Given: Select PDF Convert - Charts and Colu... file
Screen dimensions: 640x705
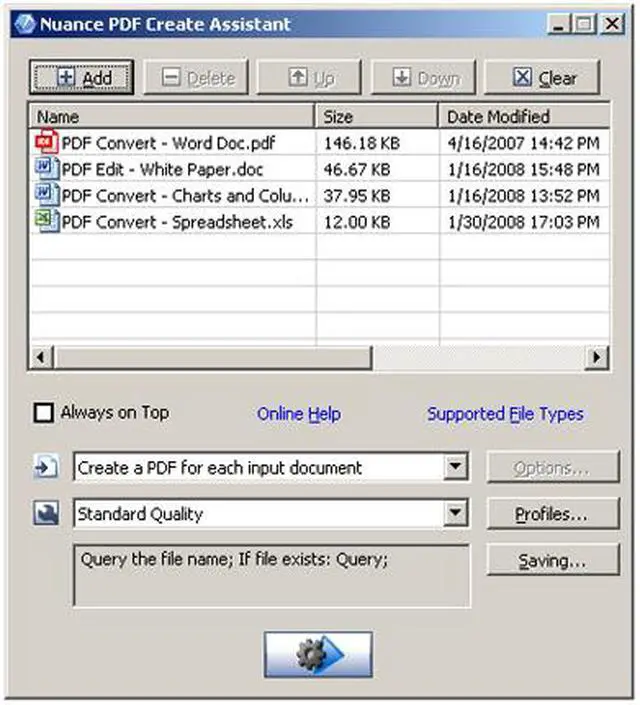Looking at the screenshot, I should (x=185, y=196).
